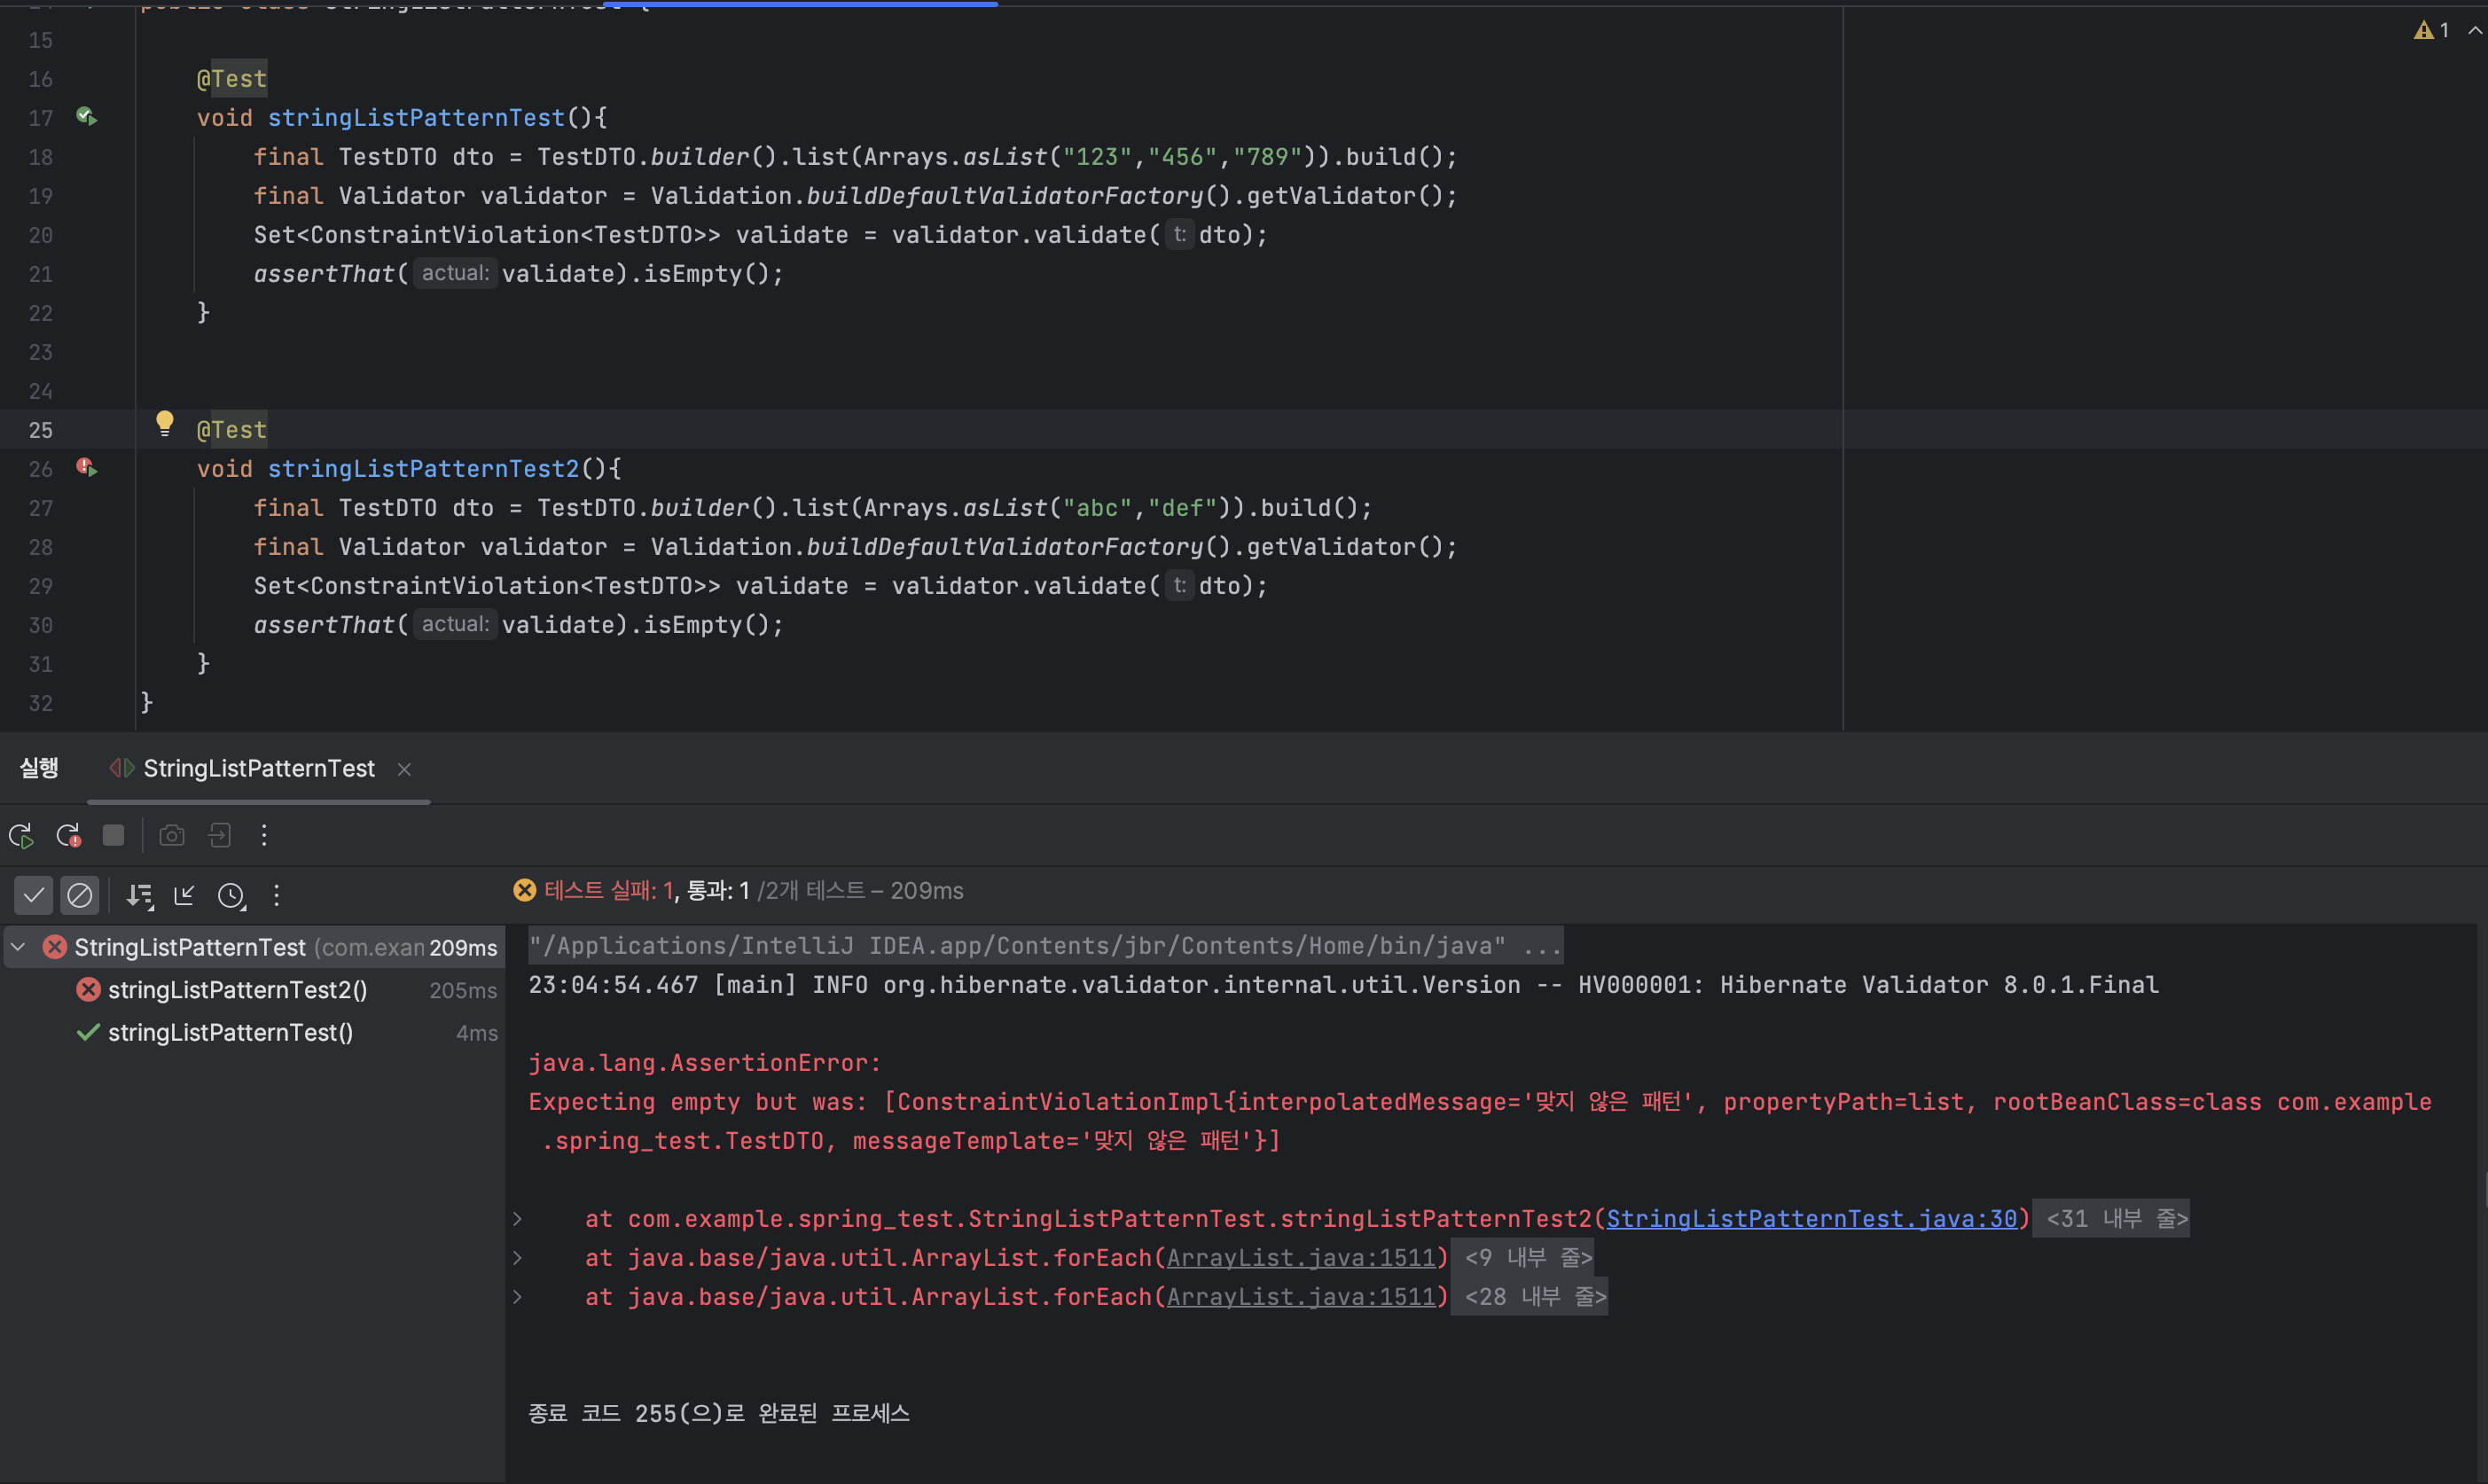Expand arrow beside <28 내부 줄> frame line
Image resolution: width=2488 pixels, height=1484 pixels.
[517, 1296]
